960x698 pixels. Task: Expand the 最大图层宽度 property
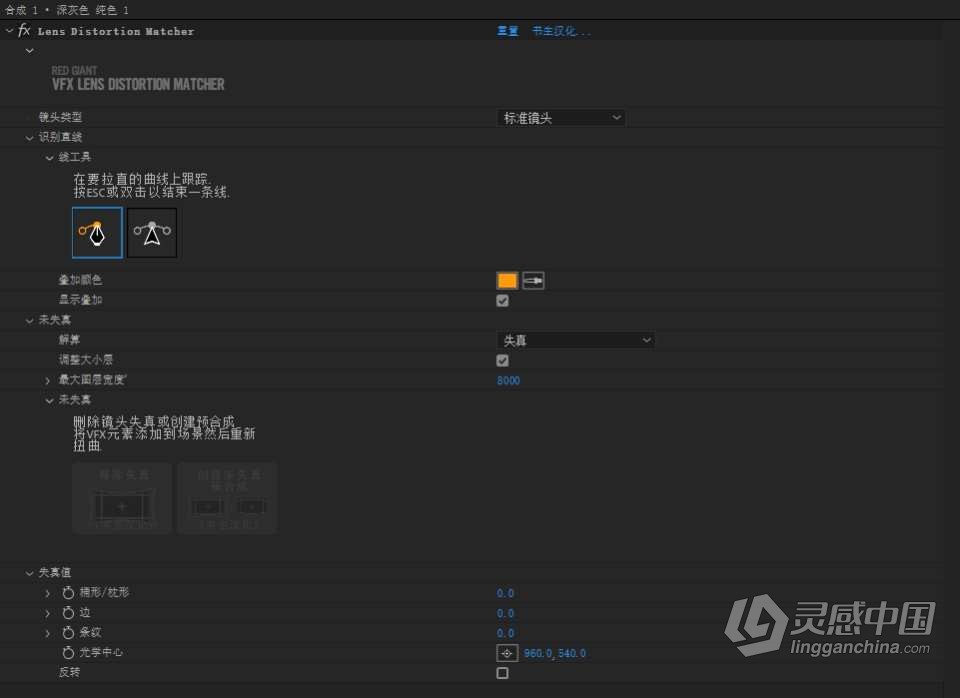(x=48, y=380)
